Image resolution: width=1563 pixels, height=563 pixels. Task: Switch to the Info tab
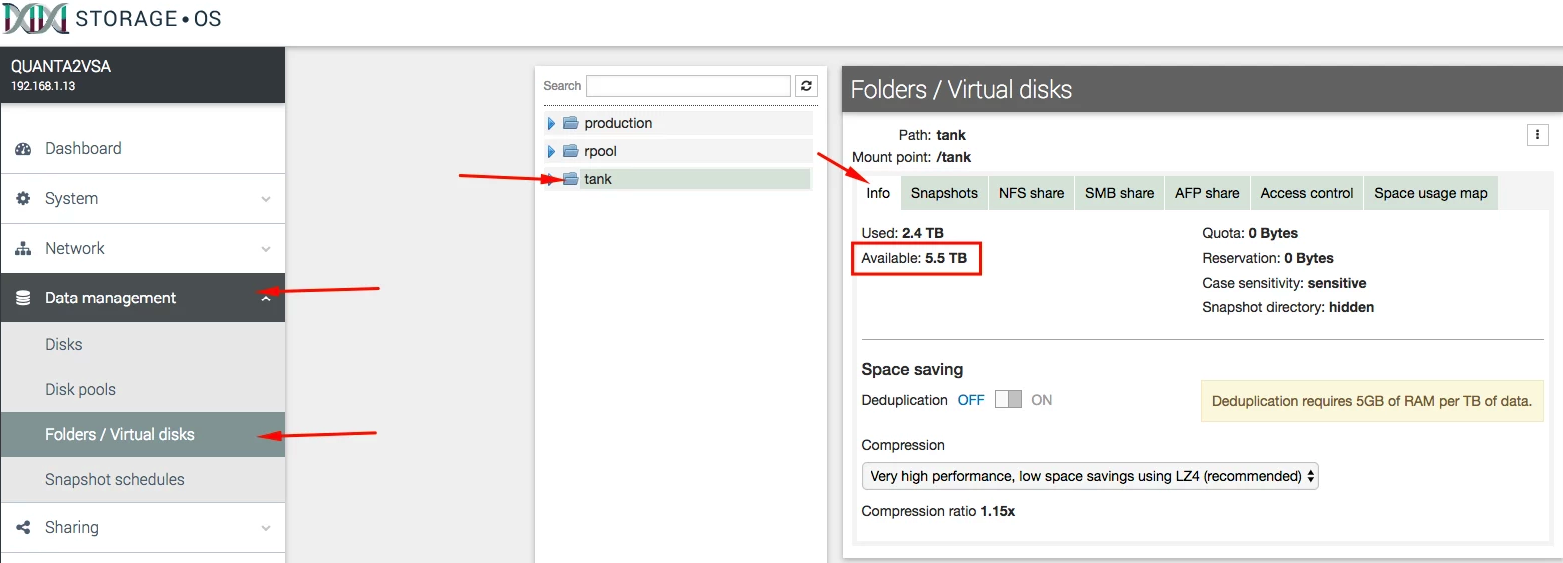878,193
